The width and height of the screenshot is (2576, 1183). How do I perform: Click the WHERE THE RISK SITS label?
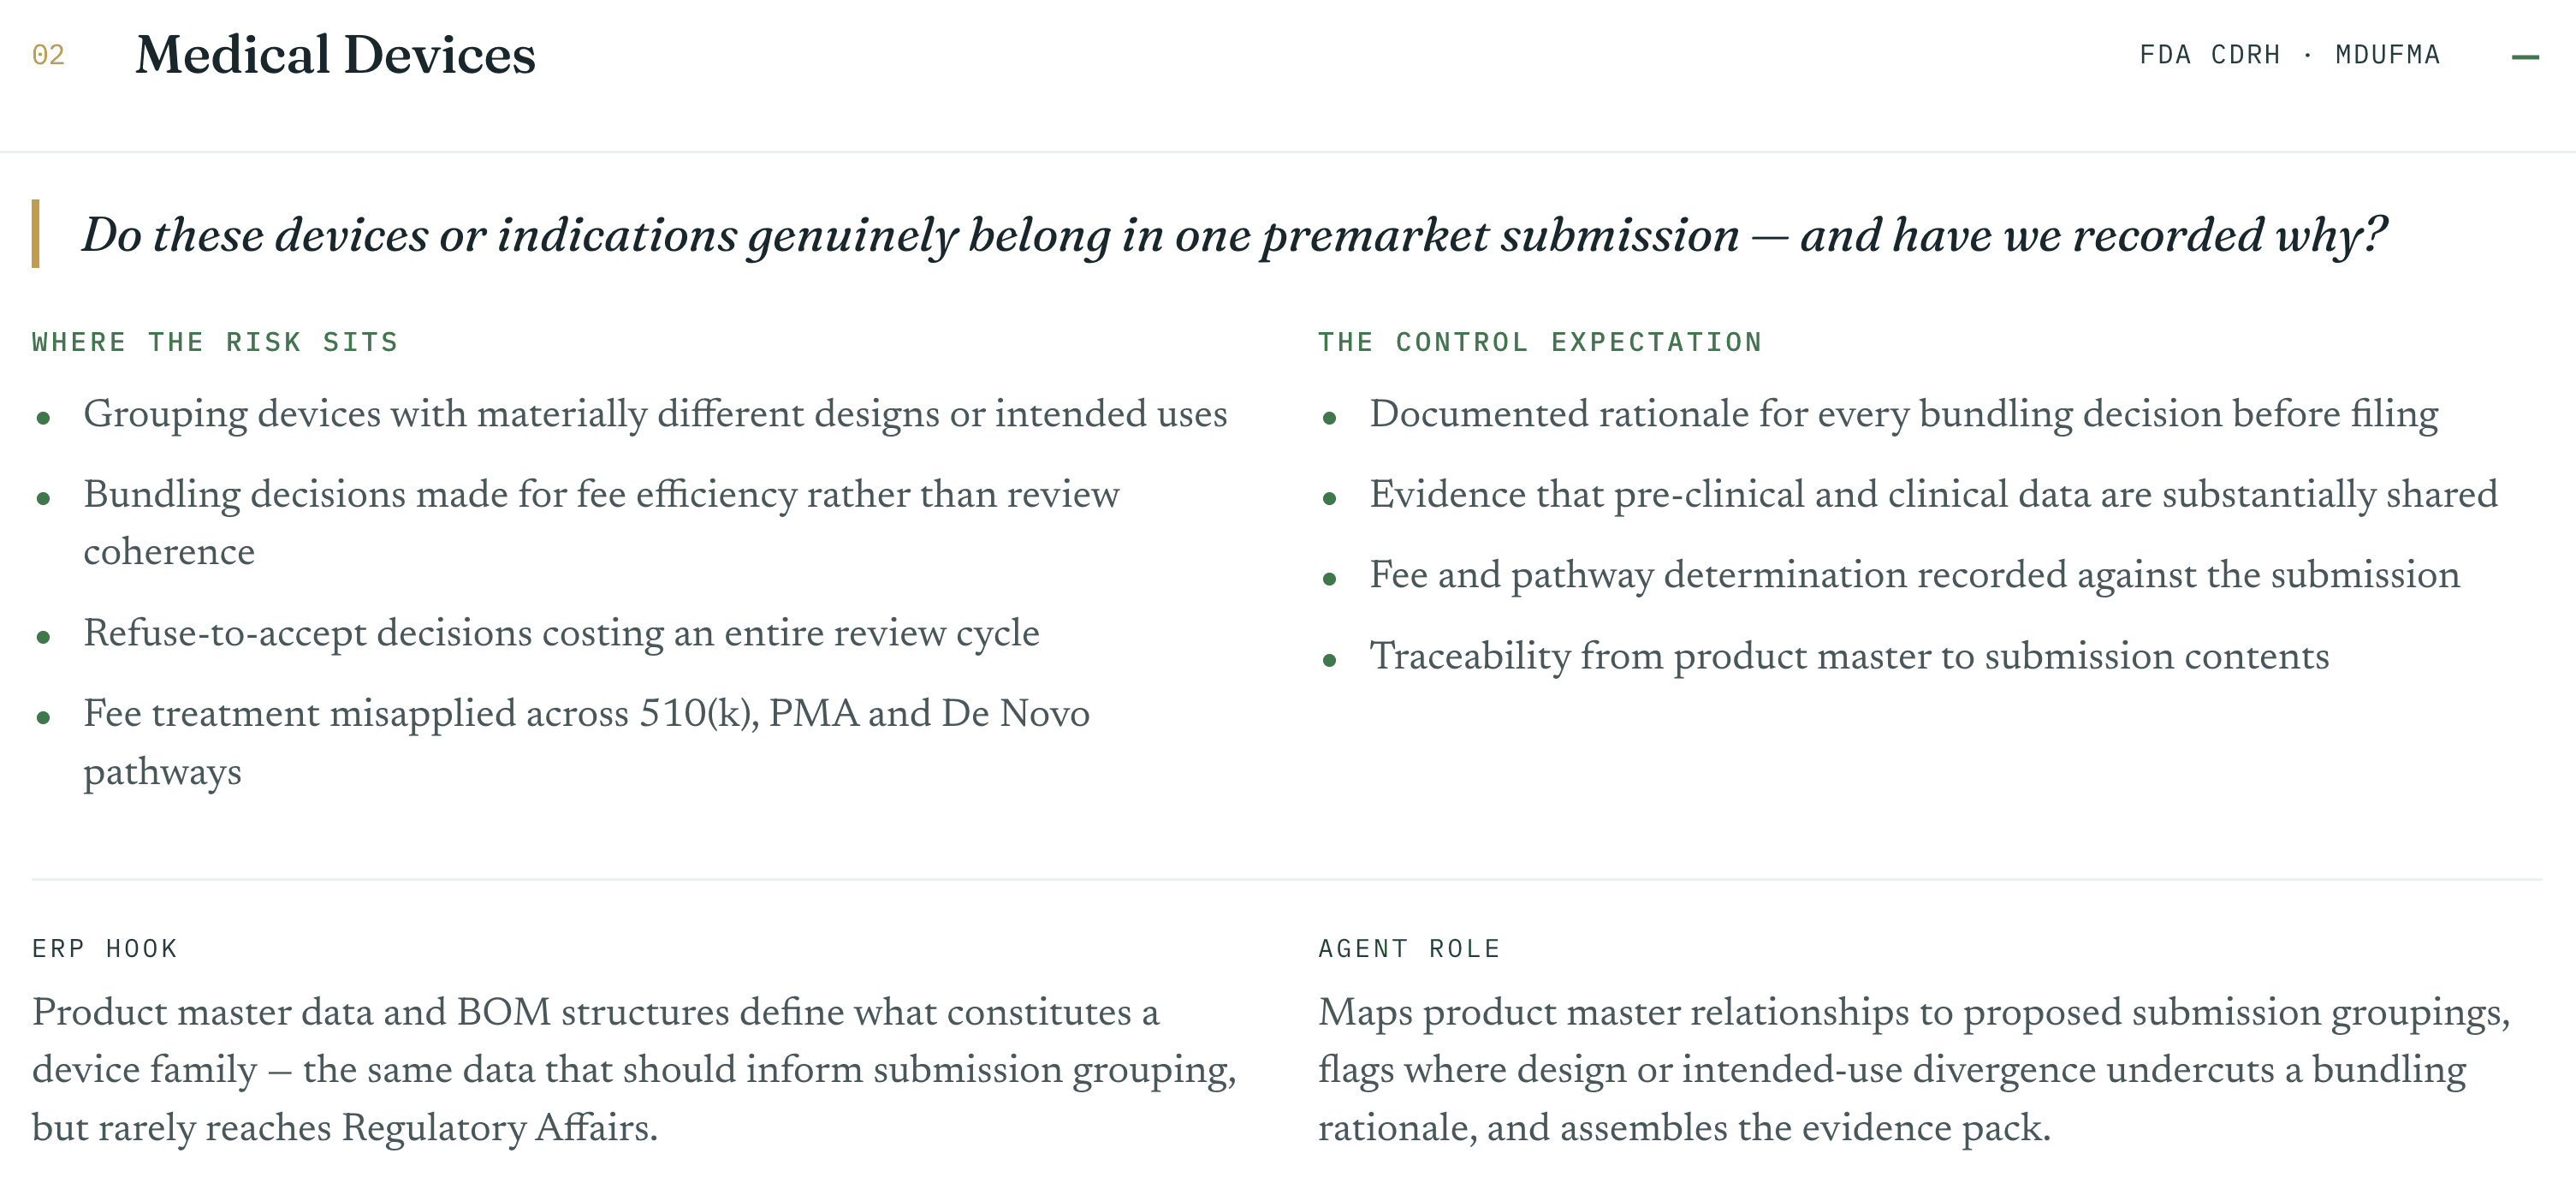[215, 342]
